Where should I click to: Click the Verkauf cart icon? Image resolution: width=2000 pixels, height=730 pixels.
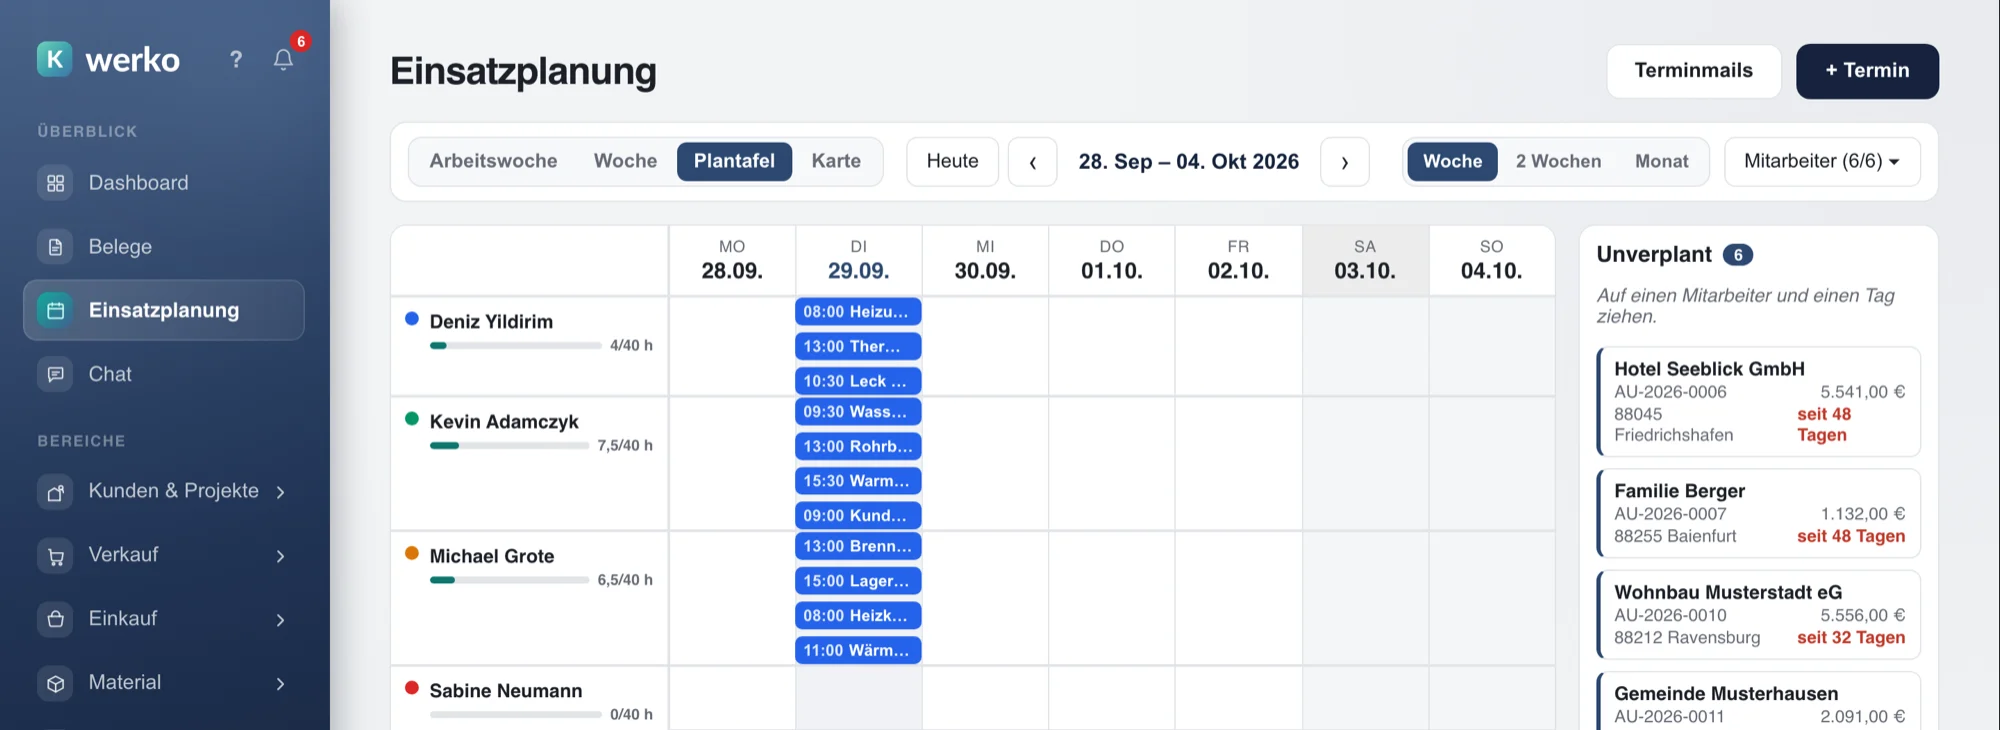pos(55,556)
